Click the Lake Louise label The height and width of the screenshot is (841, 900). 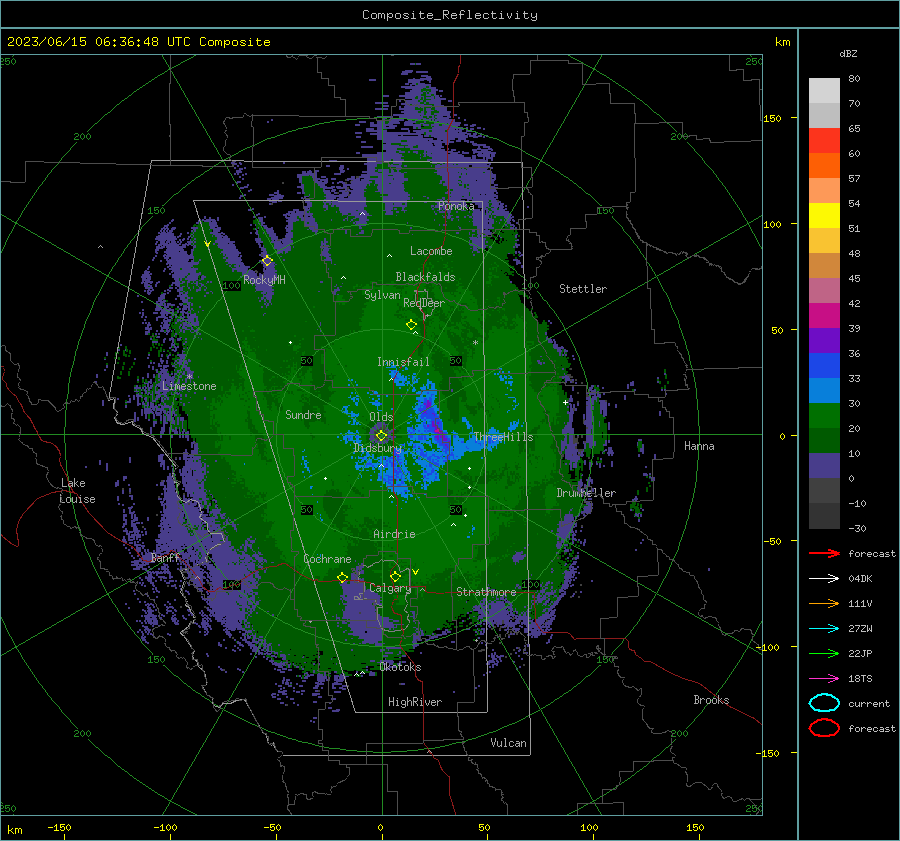point(78,491)
